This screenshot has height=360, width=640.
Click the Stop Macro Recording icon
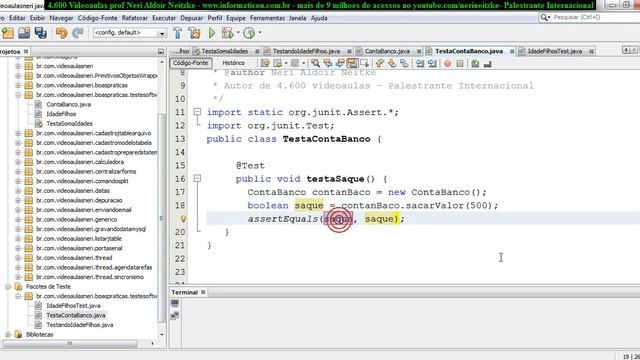tap(460, 64)
